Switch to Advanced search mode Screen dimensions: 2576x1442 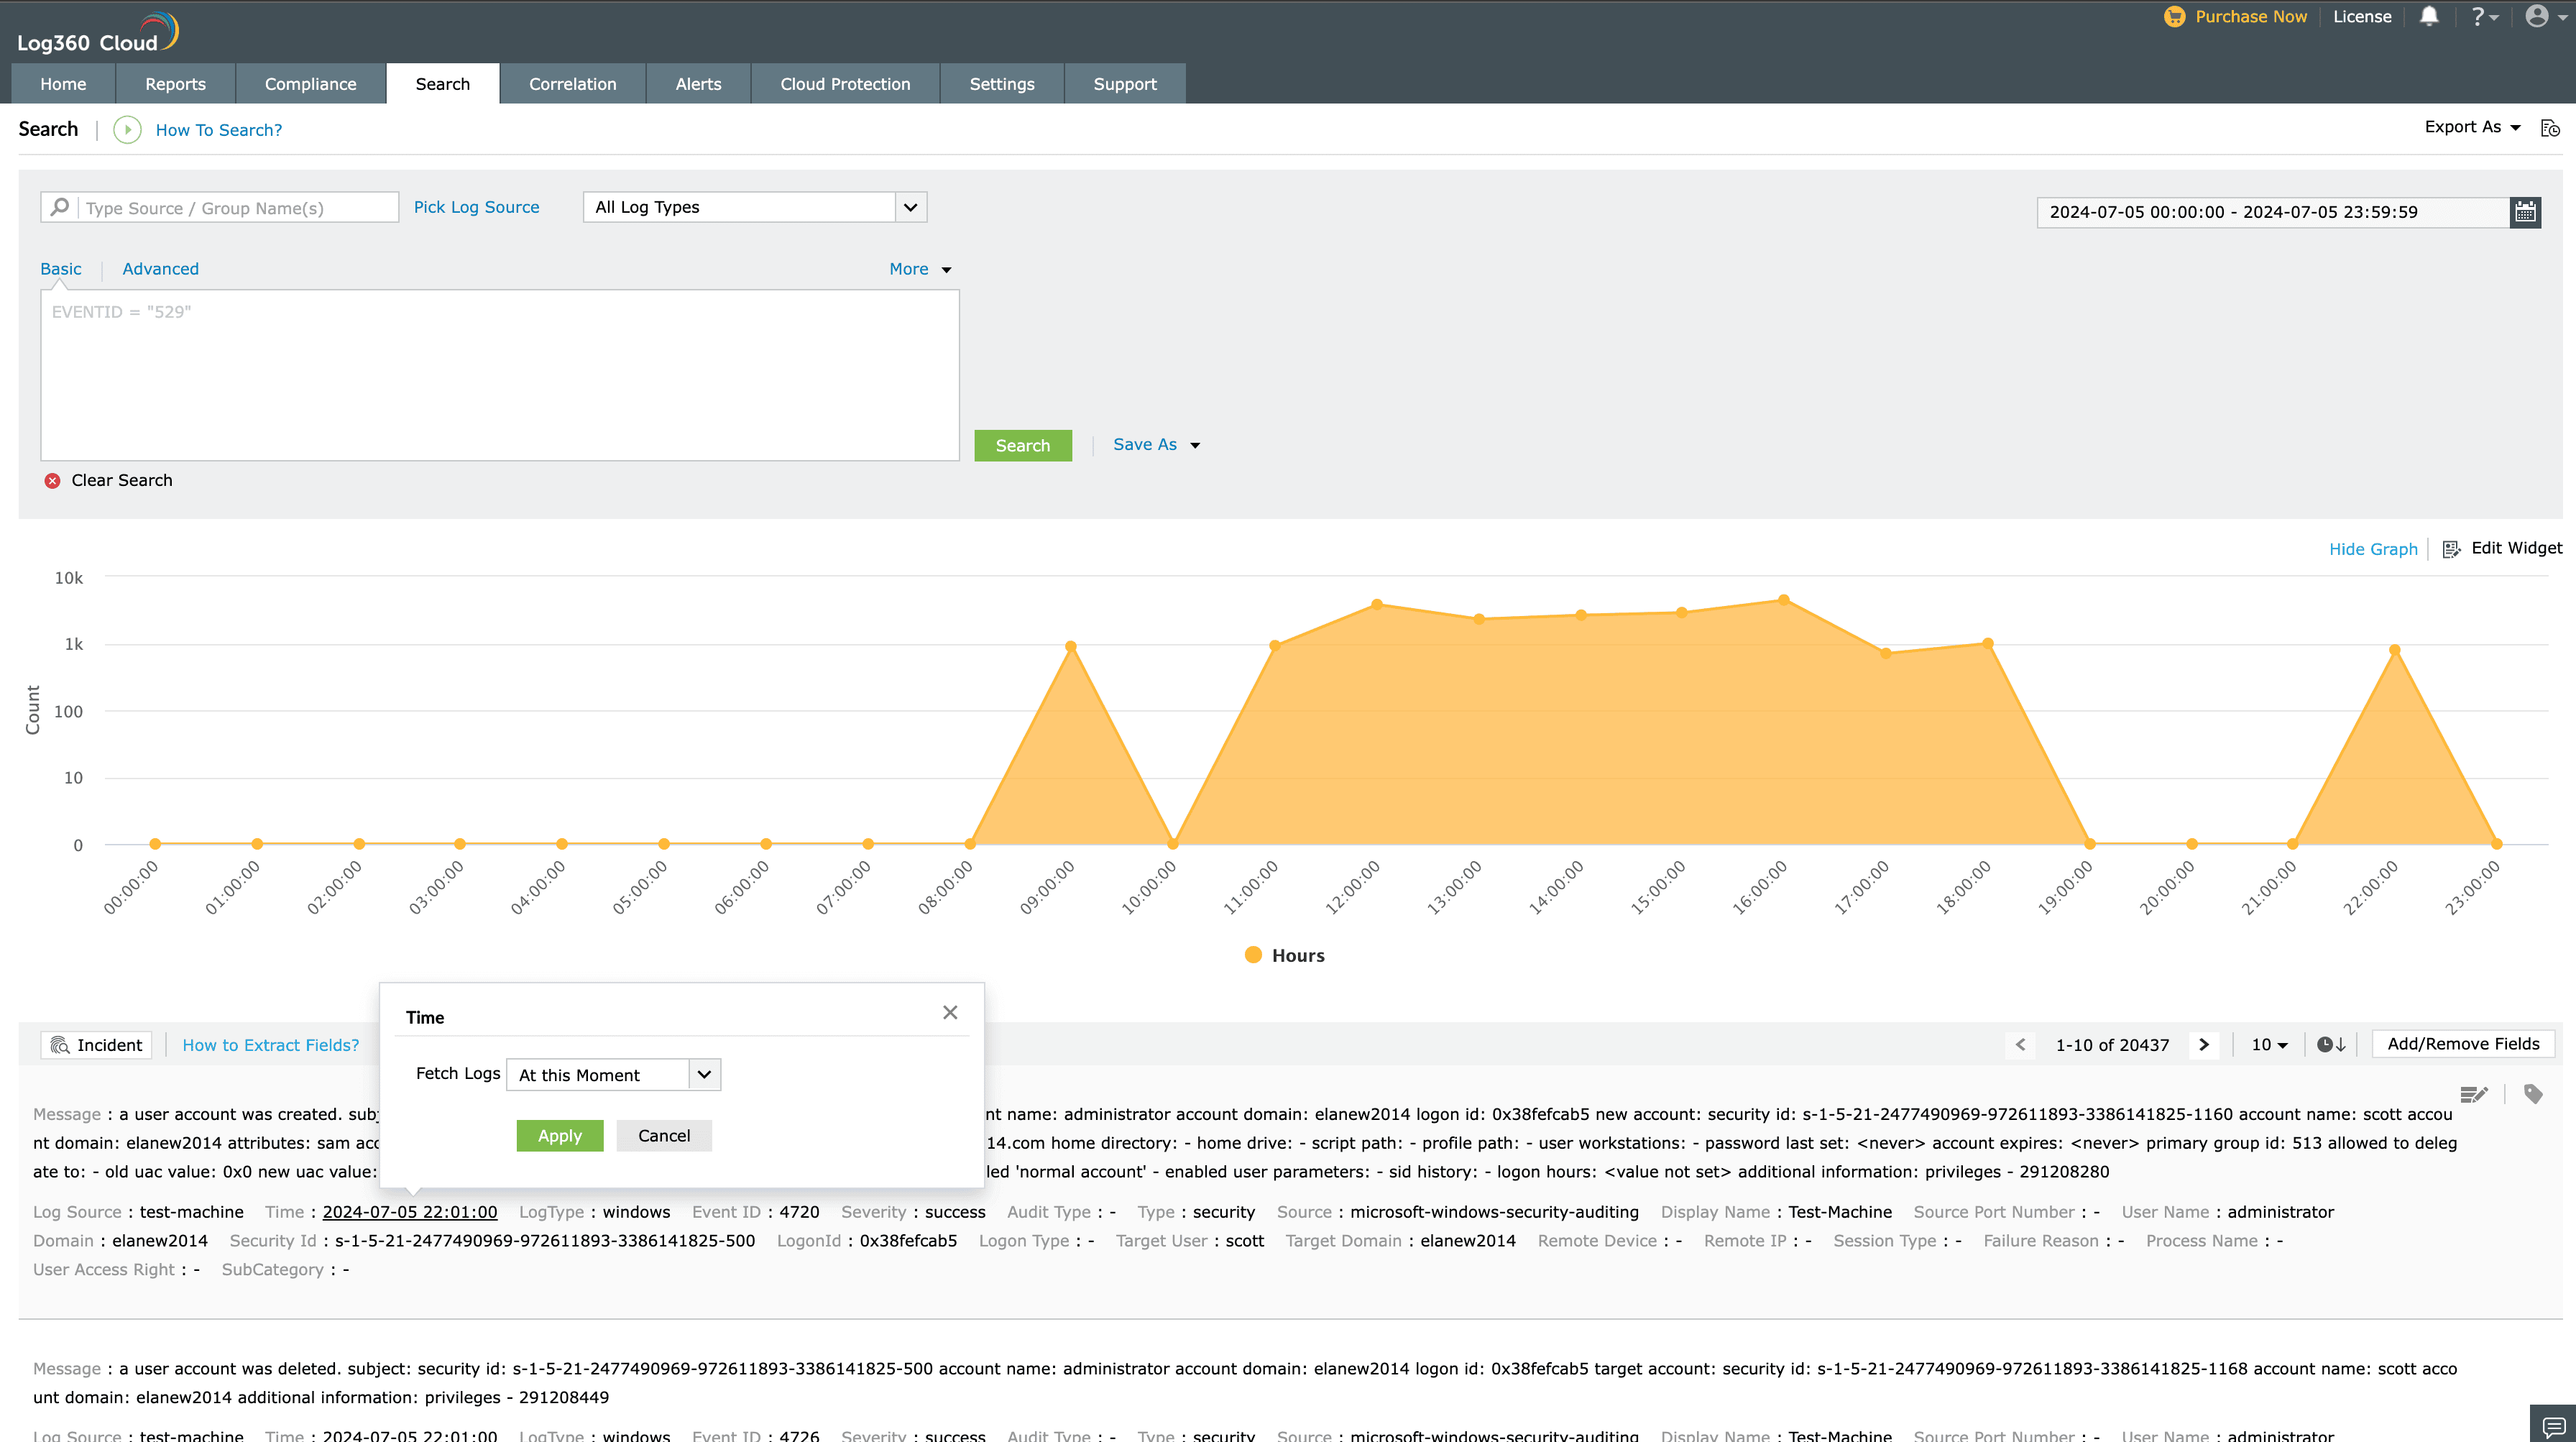point(160,269)
